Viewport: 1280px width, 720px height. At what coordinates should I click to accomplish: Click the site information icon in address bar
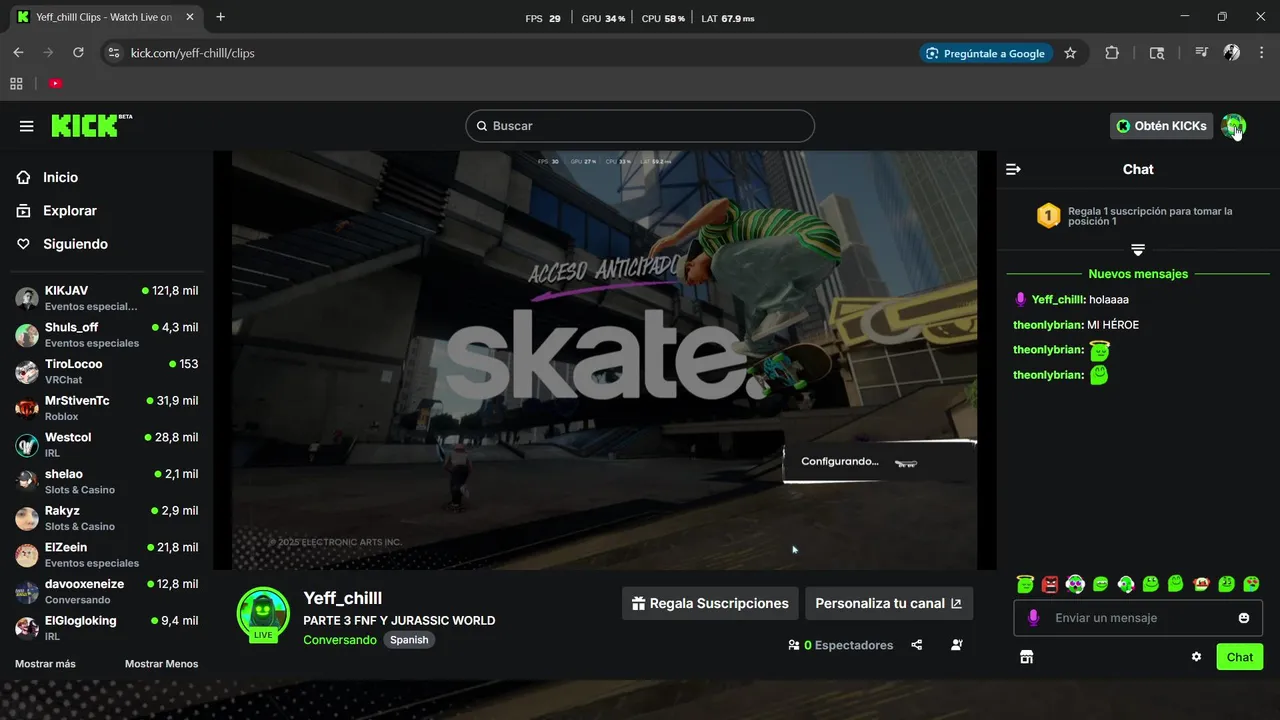(x=113, y=53)
